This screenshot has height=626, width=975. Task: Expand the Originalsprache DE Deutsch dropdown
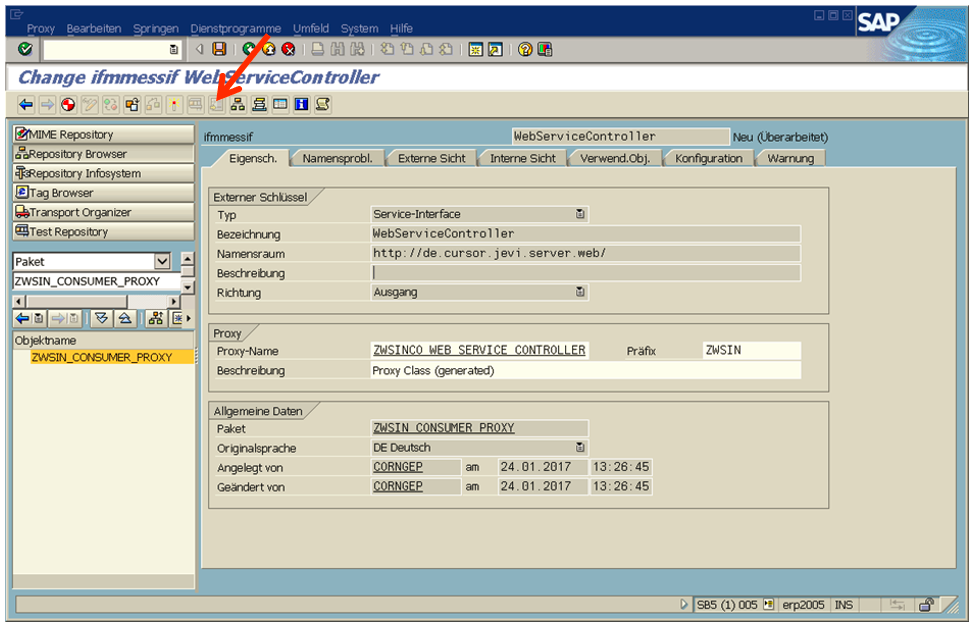(x=580, y=448)
